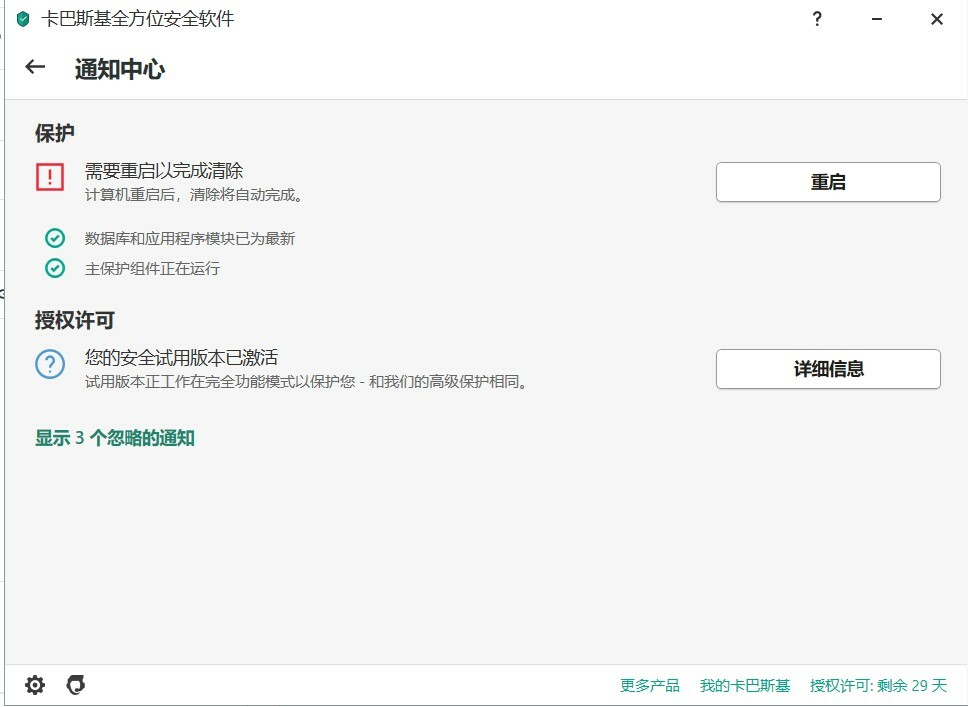Image resolution: width=968 pixels, height=707 pixels.
Task: Go back using the arrow beside 通知中心
Action: [35, 67]
